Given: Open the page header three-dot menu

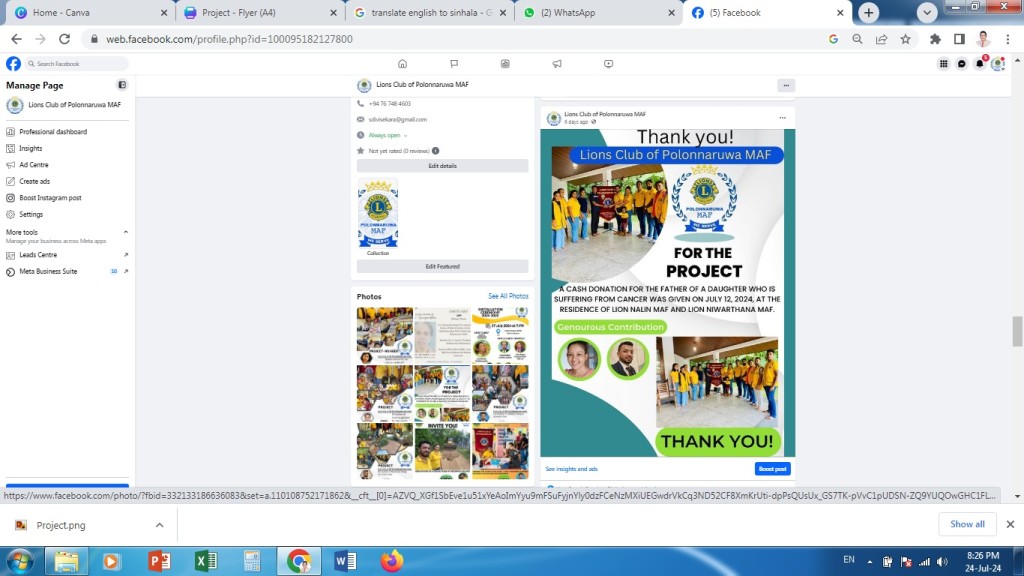Looking at the screenshot, I should pyautogui.click(x=786, y=85).
